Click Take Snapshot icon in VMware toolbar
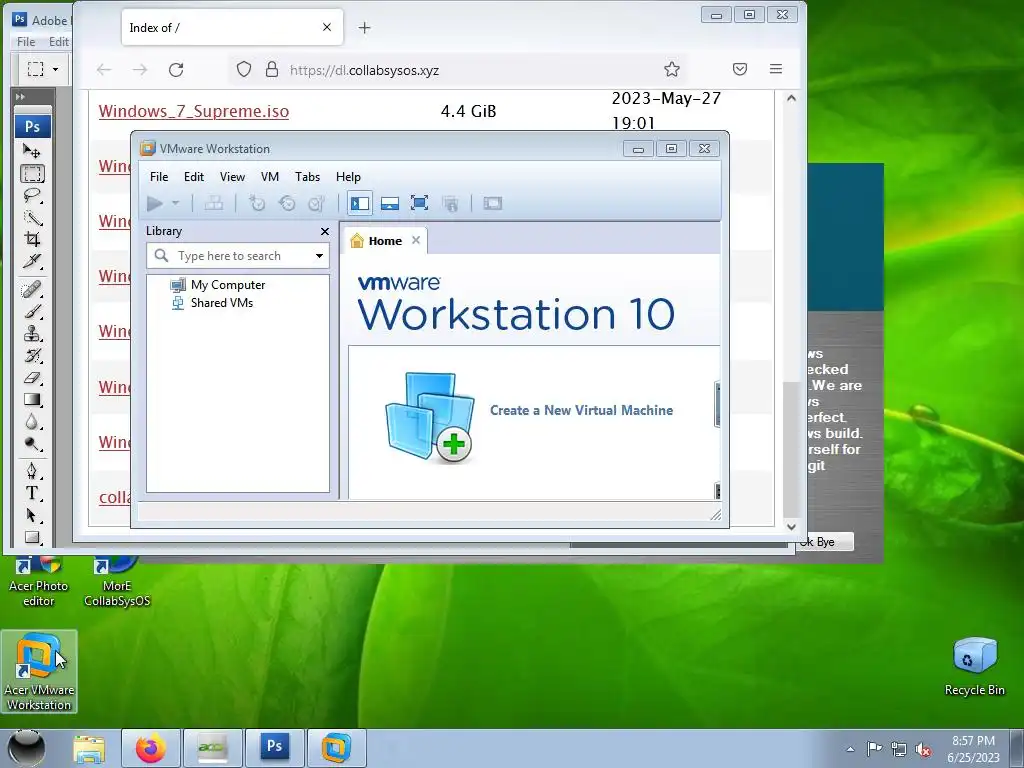1024x768 pixels. 257,204
